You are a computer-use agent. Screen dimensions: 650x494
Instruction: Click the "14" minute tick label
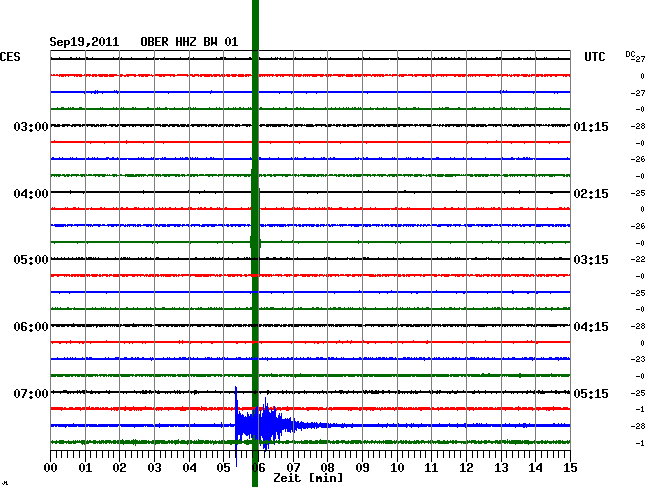(536, 468)
